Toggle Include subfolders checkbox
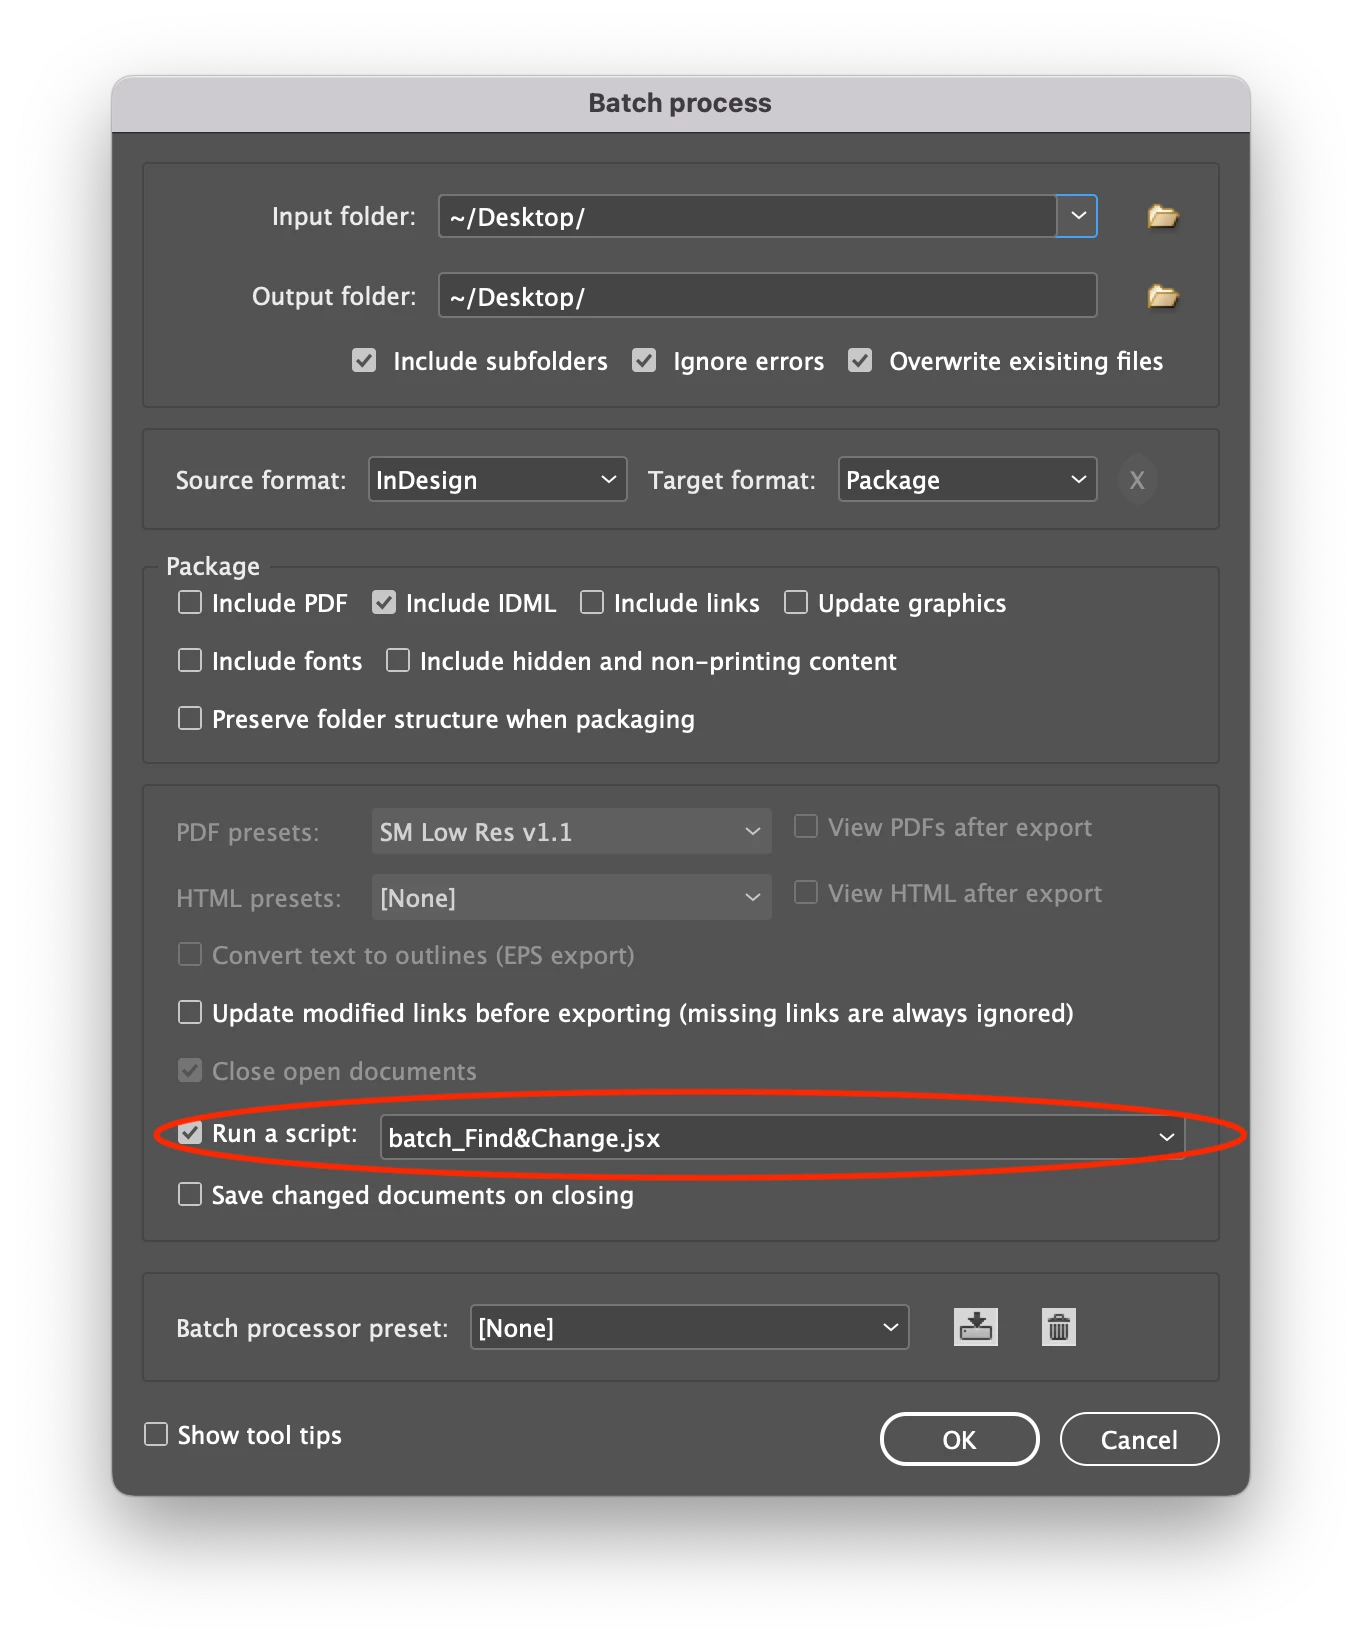1362x1644 pixels. point(364,360)
